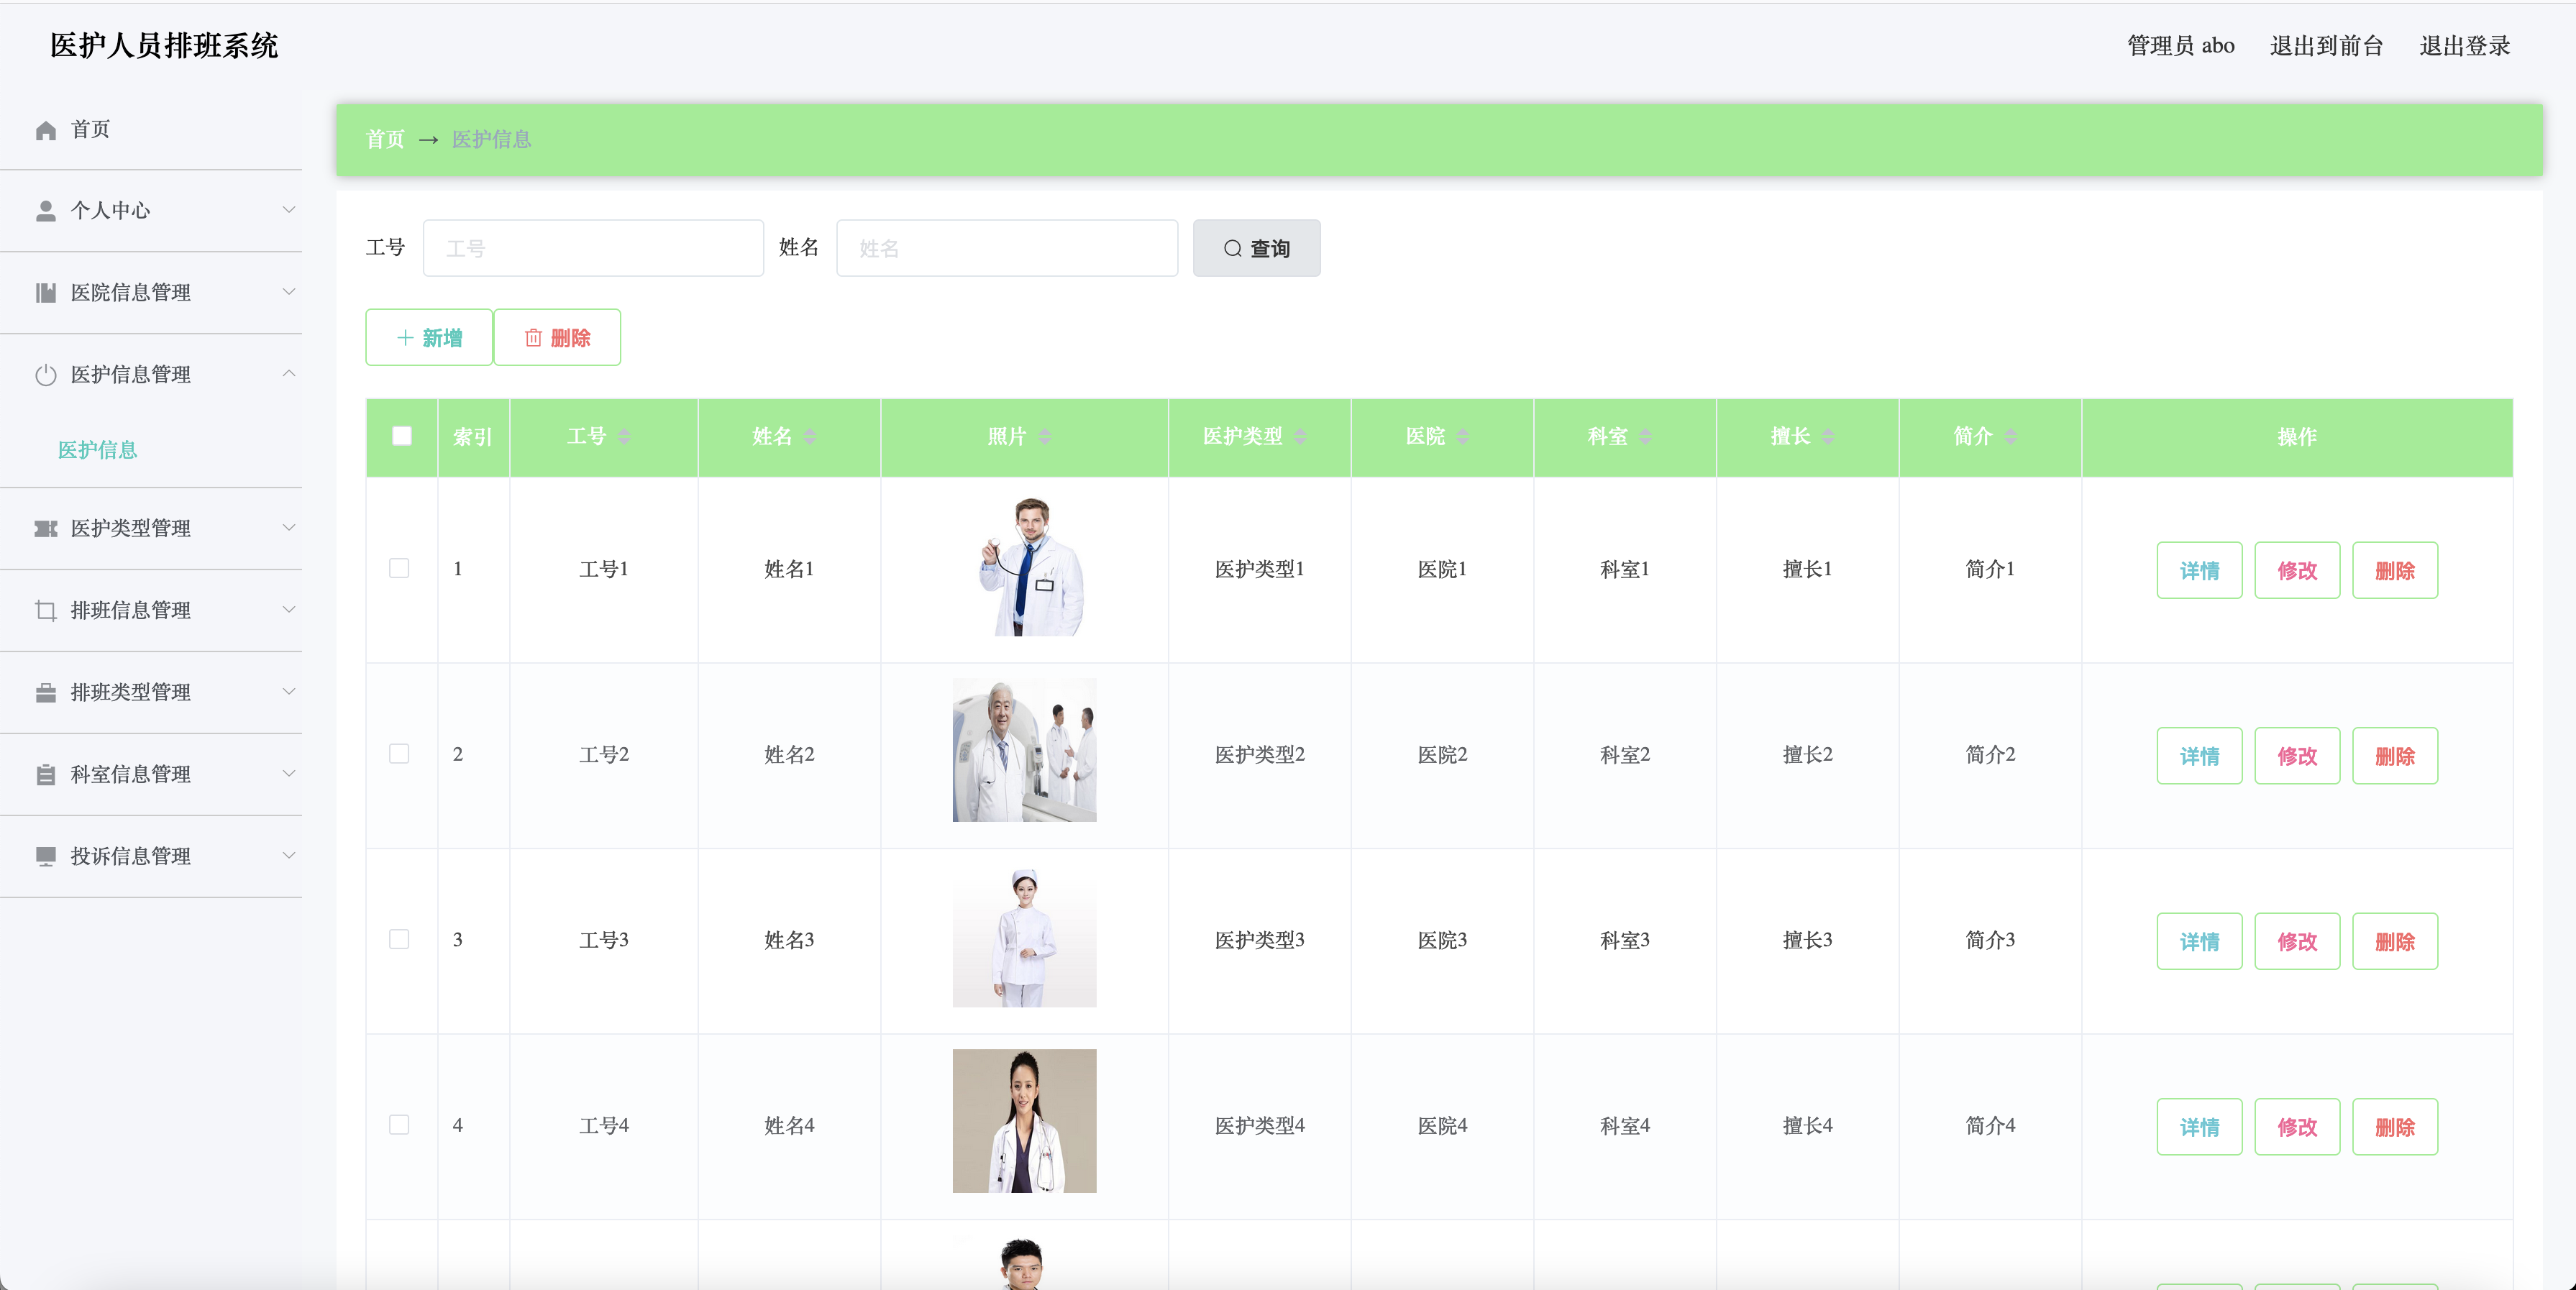
Task: Click cell text 简介4
Action: point(1990,1126)
